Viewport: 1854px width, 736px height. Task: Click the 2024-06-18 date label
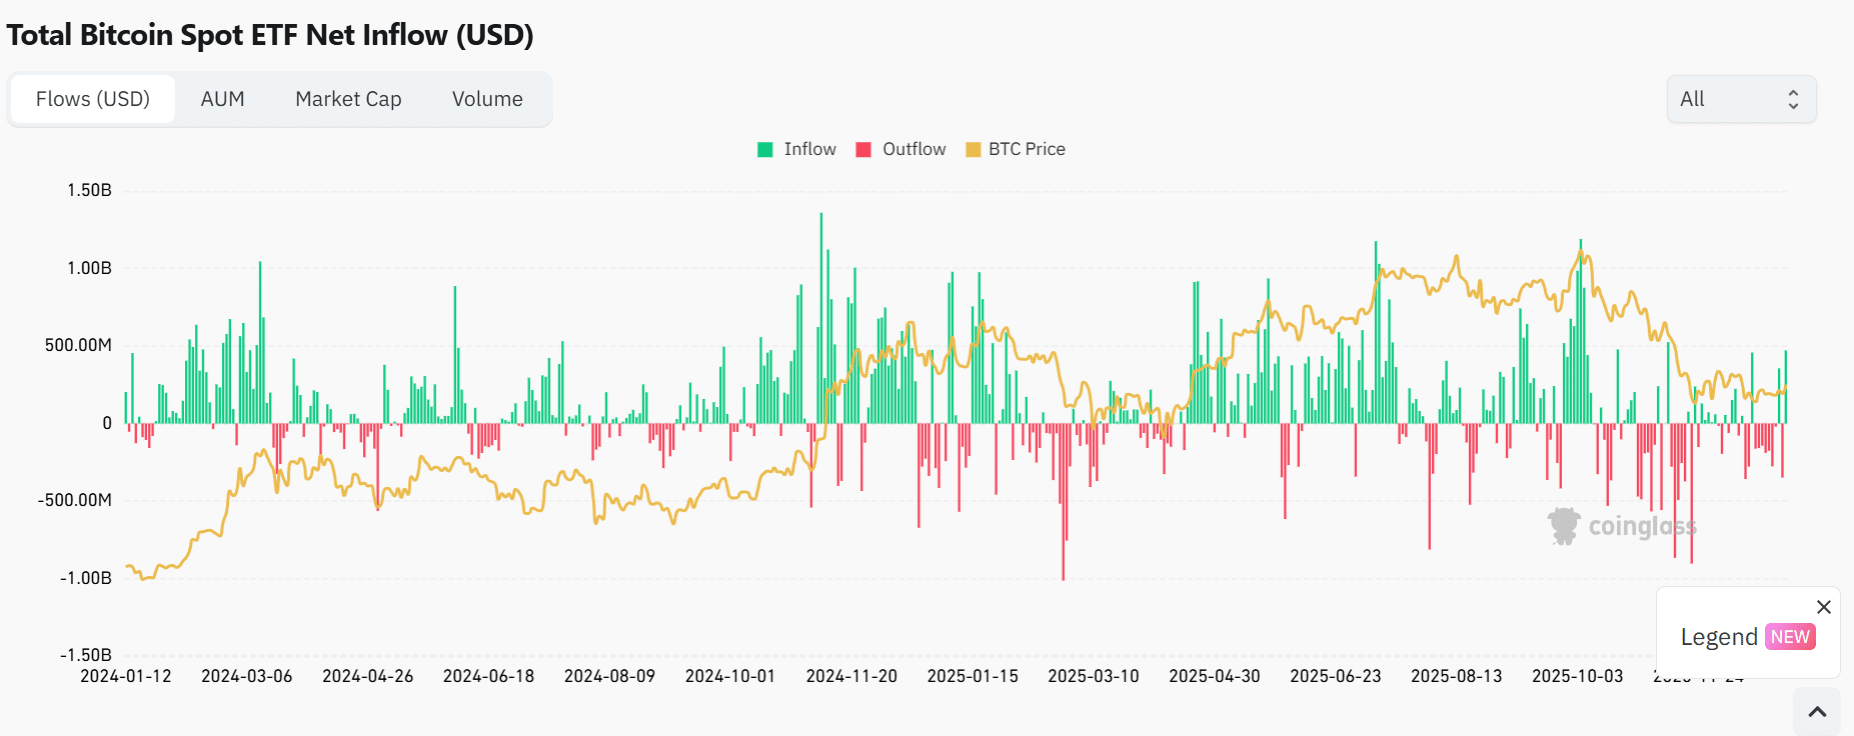point(489,676)
